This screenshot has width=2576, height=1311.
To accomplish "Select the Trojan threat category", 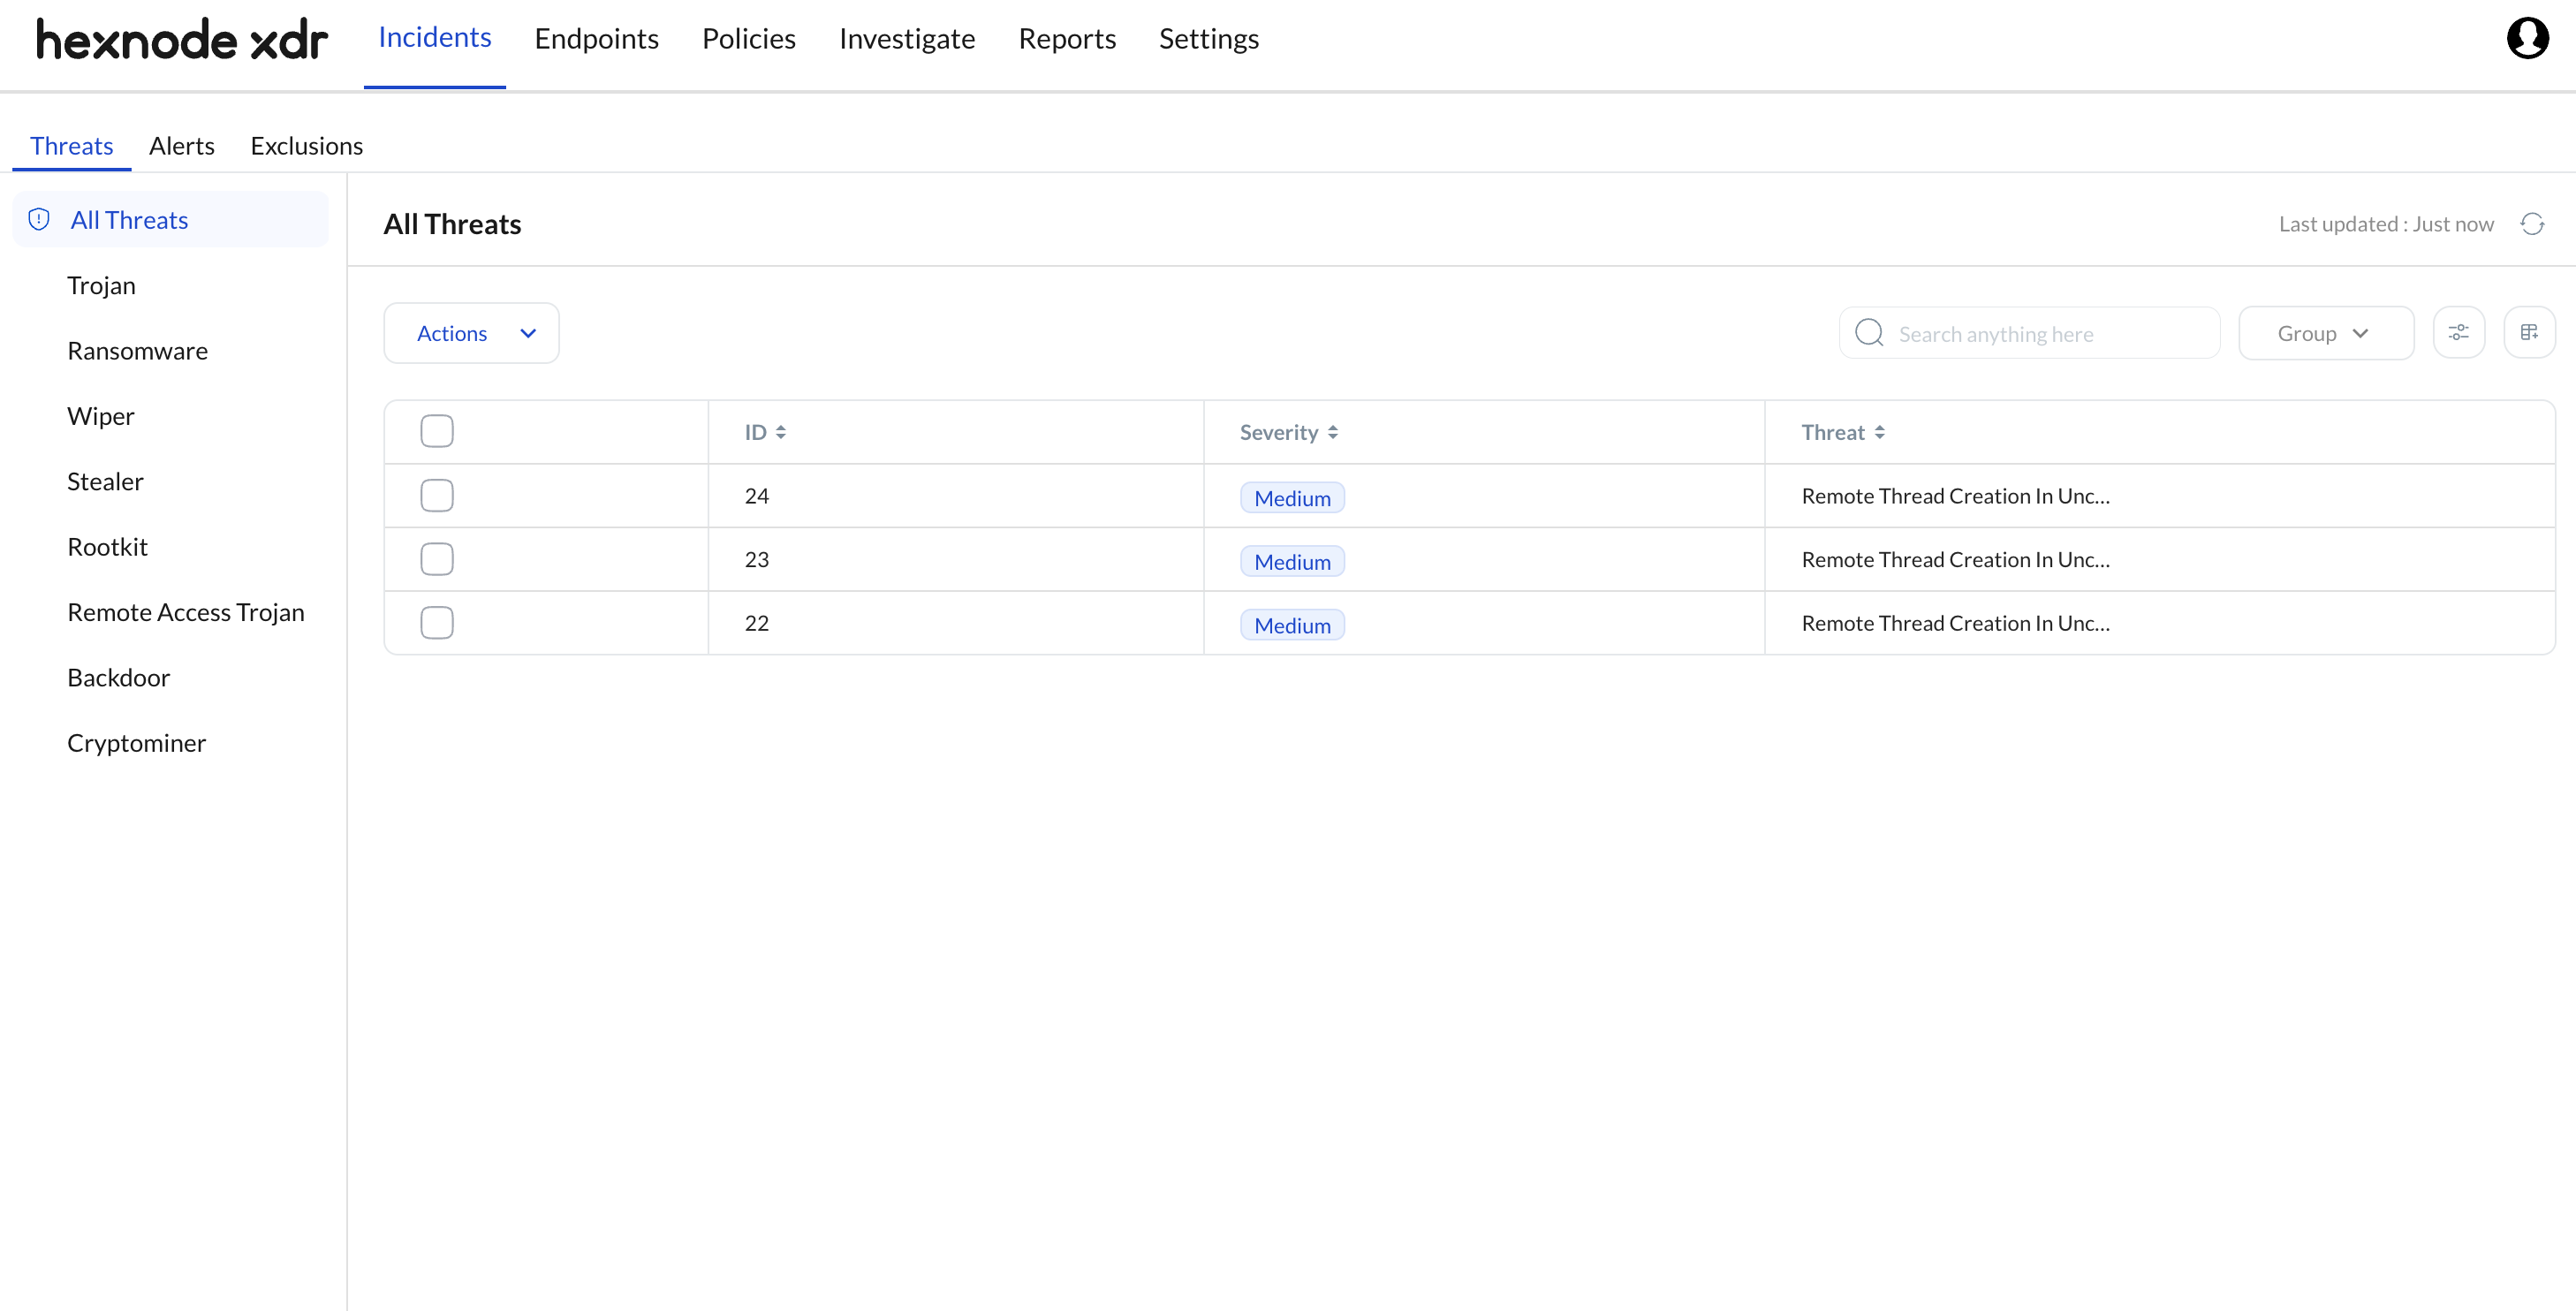I will tap(101, 285).
